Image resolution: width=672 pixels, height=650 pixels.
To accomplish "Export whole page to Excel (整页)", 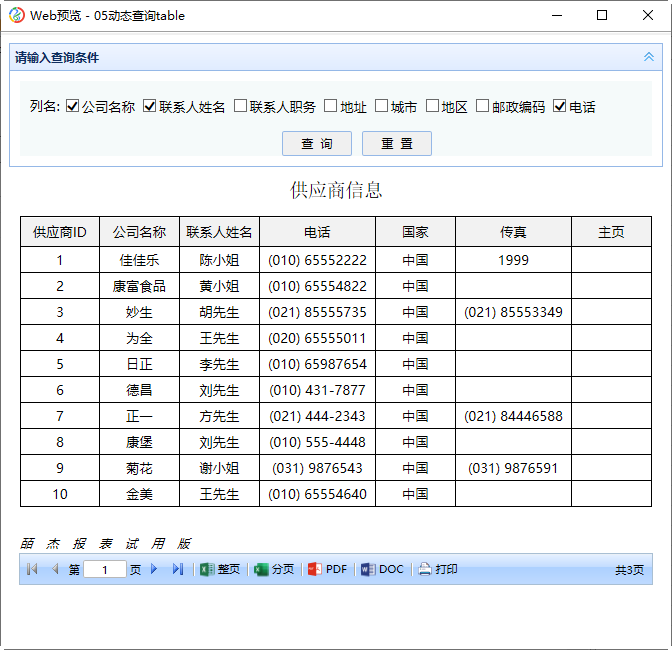I will pyautogui.click(x=220, y=569).
